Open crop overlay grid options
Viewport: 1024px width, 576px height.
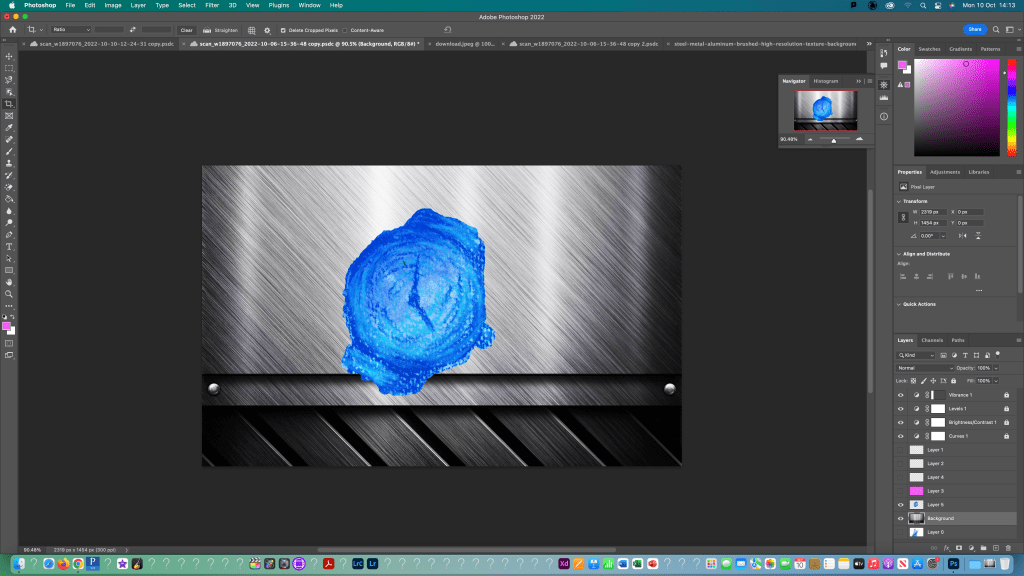click(251, 30)
